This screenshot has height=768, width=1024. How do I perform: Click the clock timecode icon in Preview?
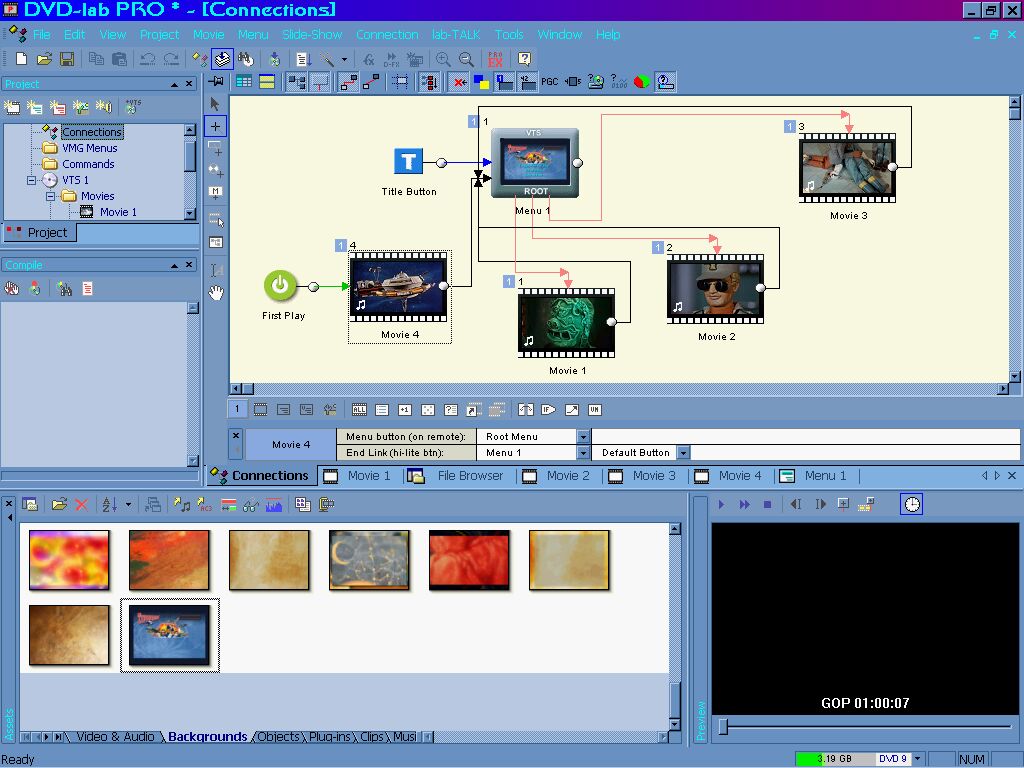(912, 504)
